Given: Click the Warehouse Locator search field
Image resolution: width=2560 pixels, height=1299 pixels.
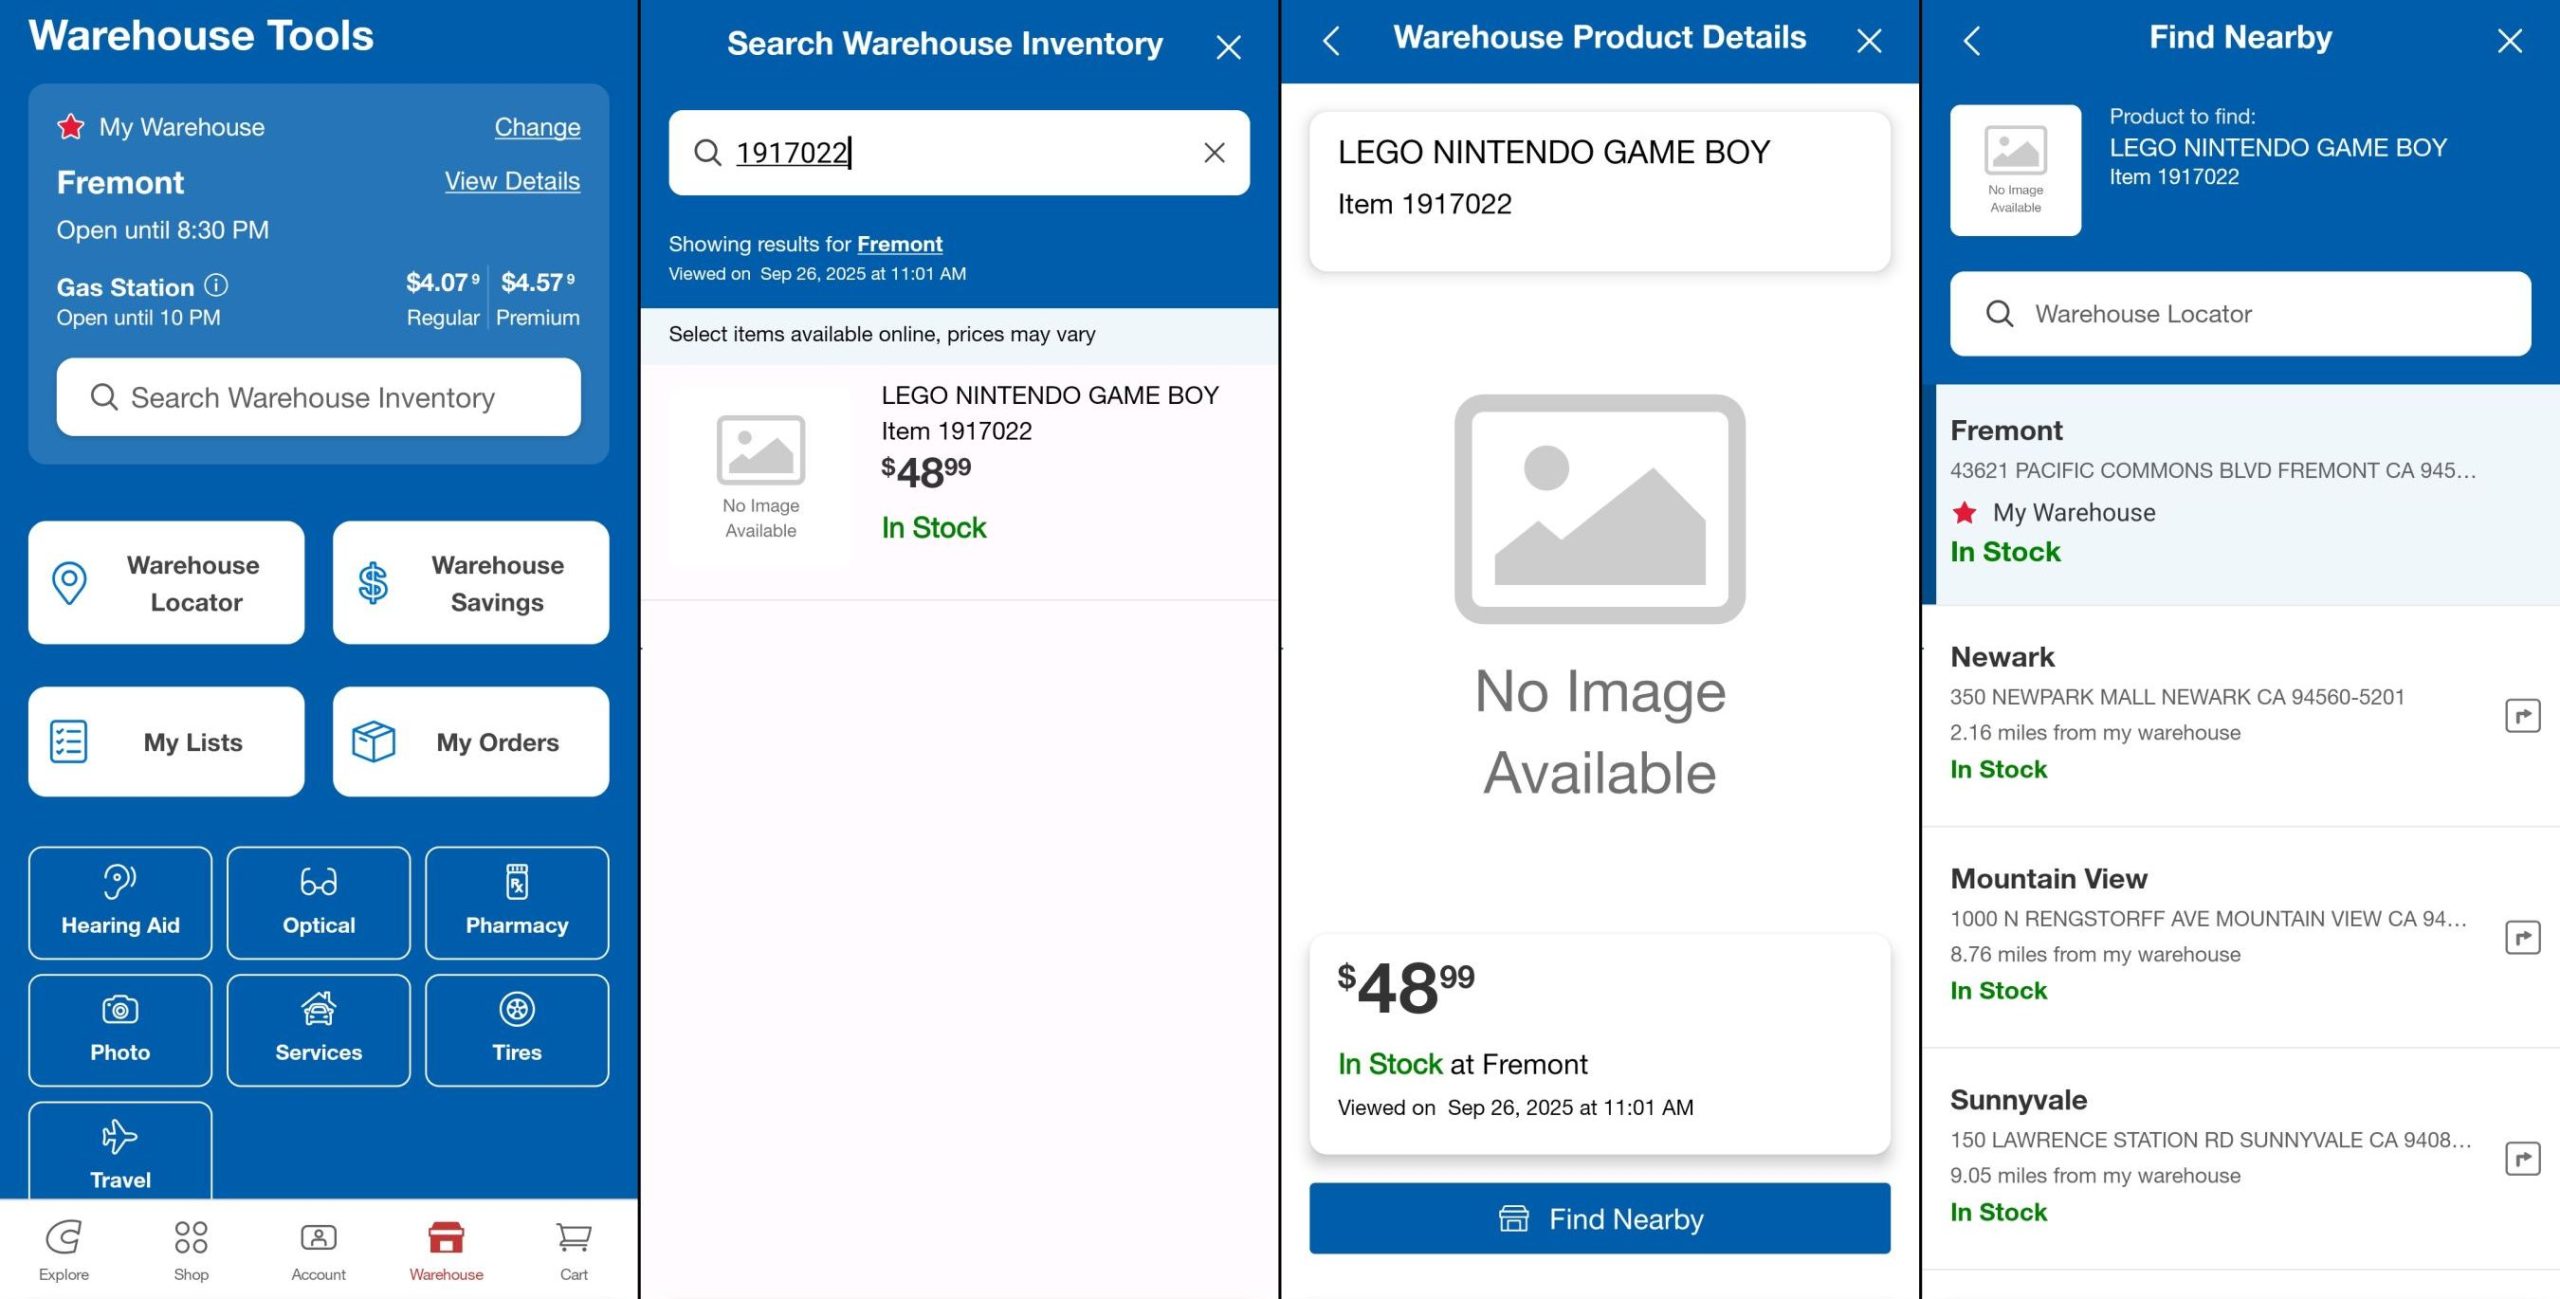Looking at the screenshot, I should (2240, 314).
